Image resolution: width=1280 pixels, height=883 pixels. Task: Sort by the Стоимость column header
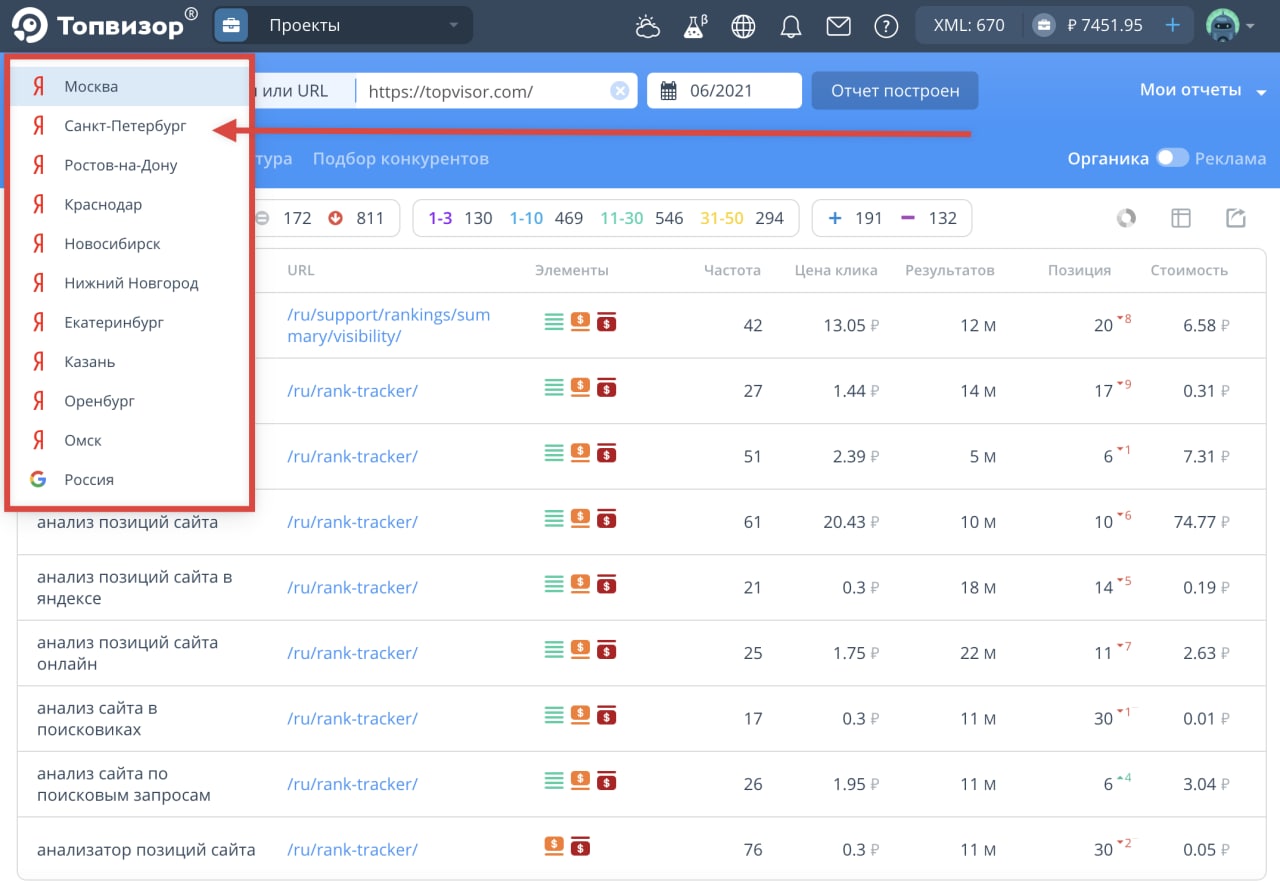point(1189,270)
